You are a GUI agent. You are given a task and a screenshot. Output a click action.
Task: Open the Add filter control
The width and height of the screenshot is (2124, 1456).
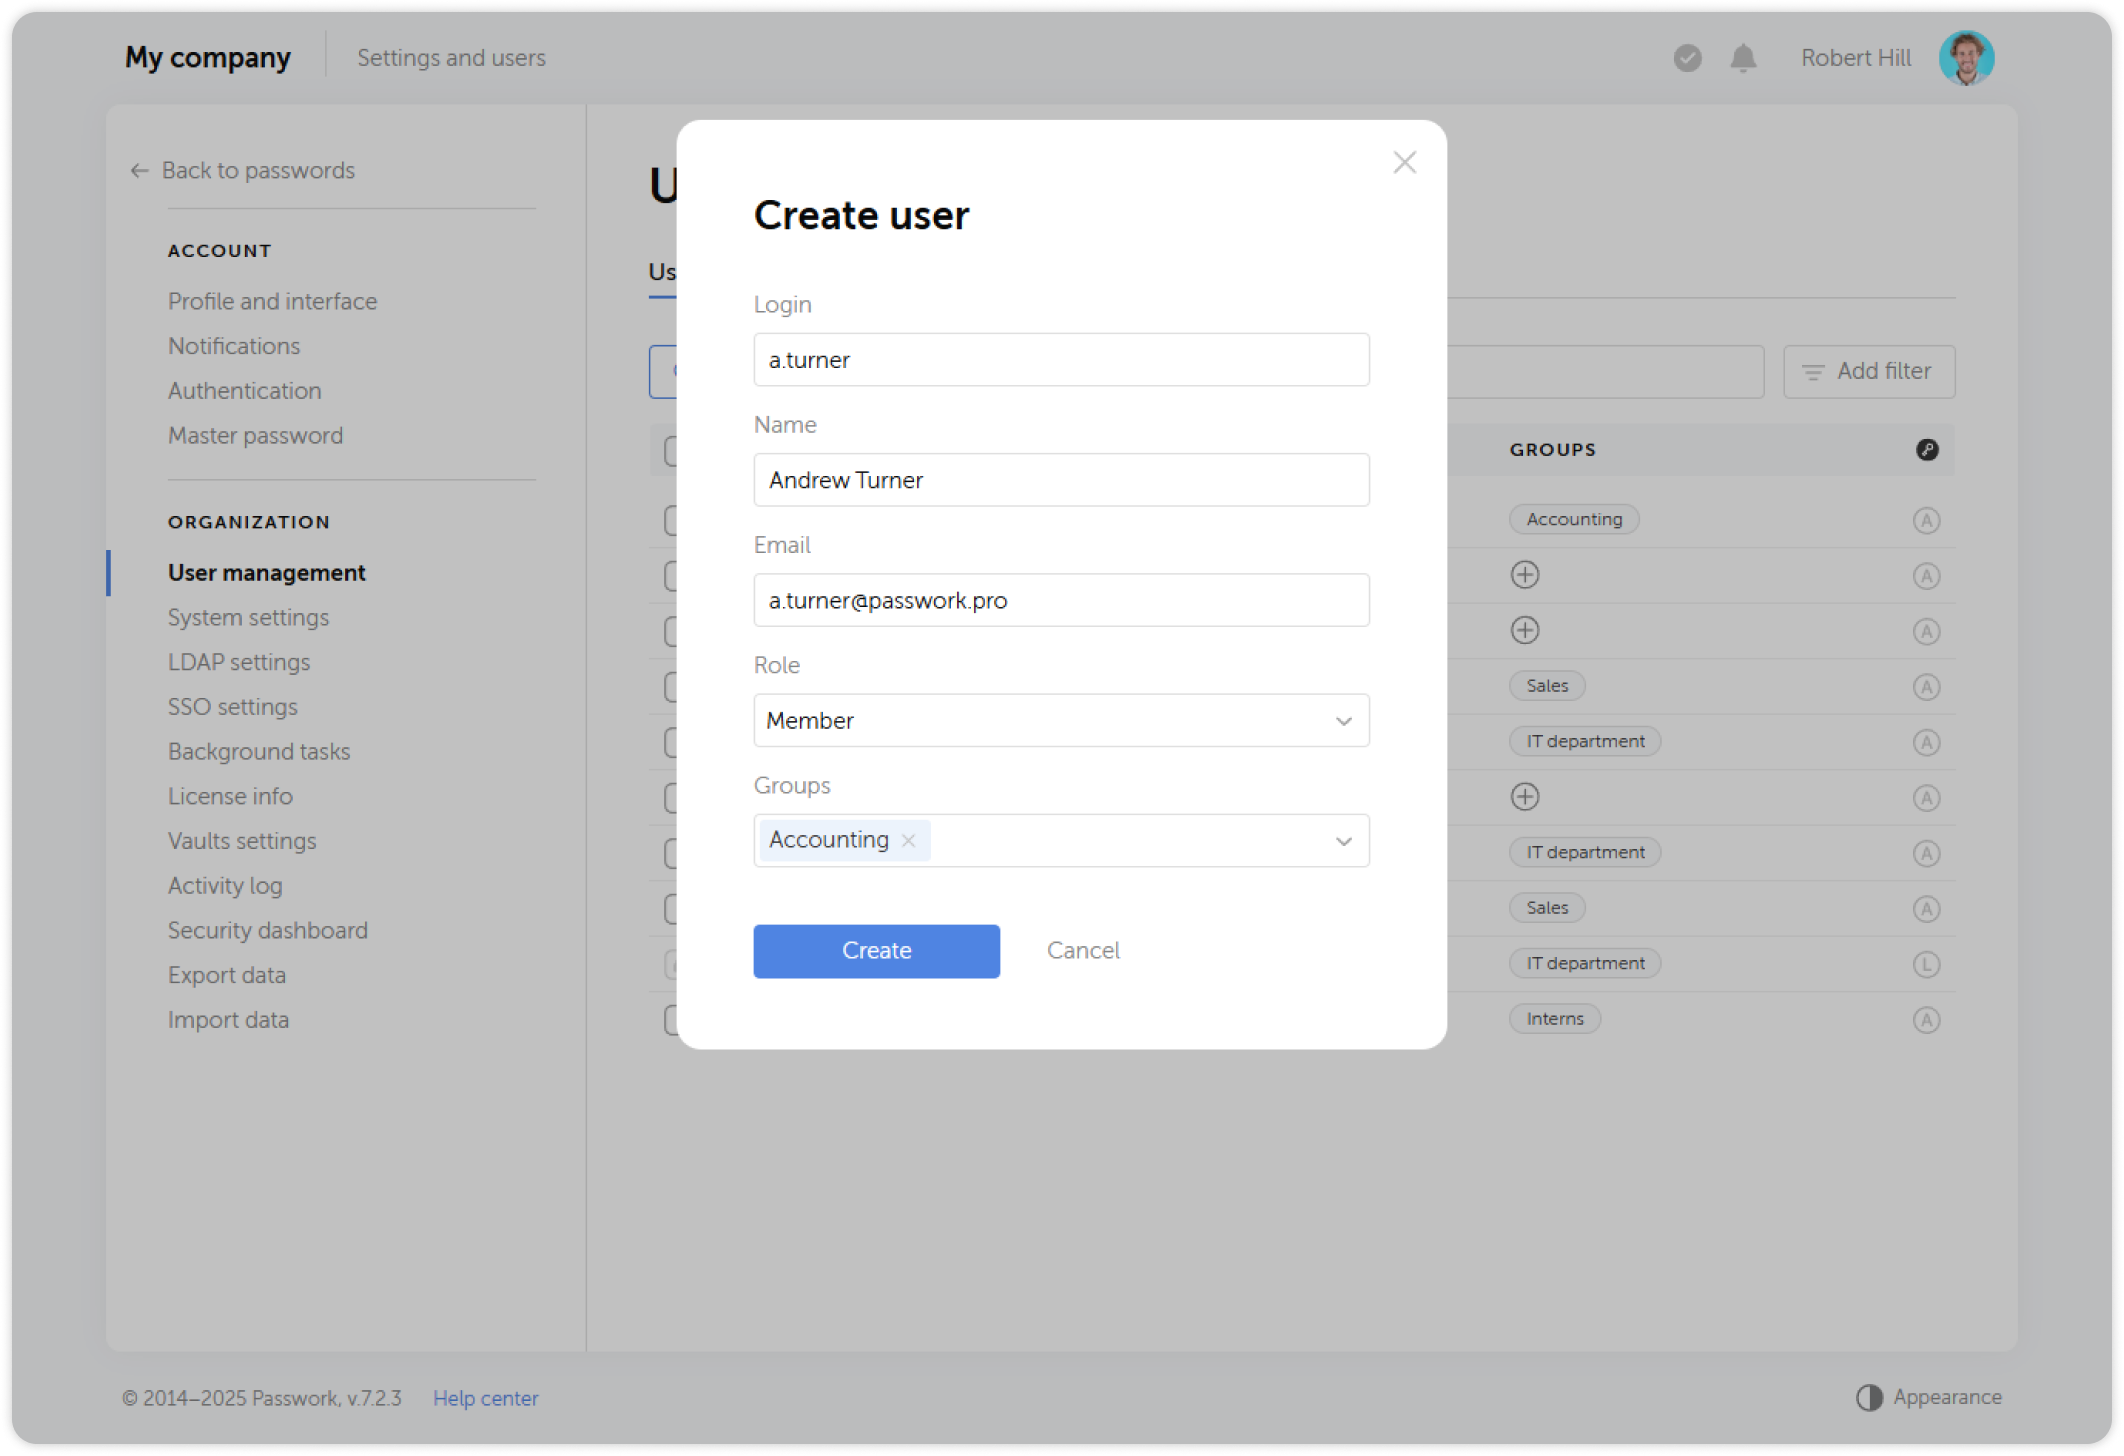pyautogui.click(x=1868, y=371)
